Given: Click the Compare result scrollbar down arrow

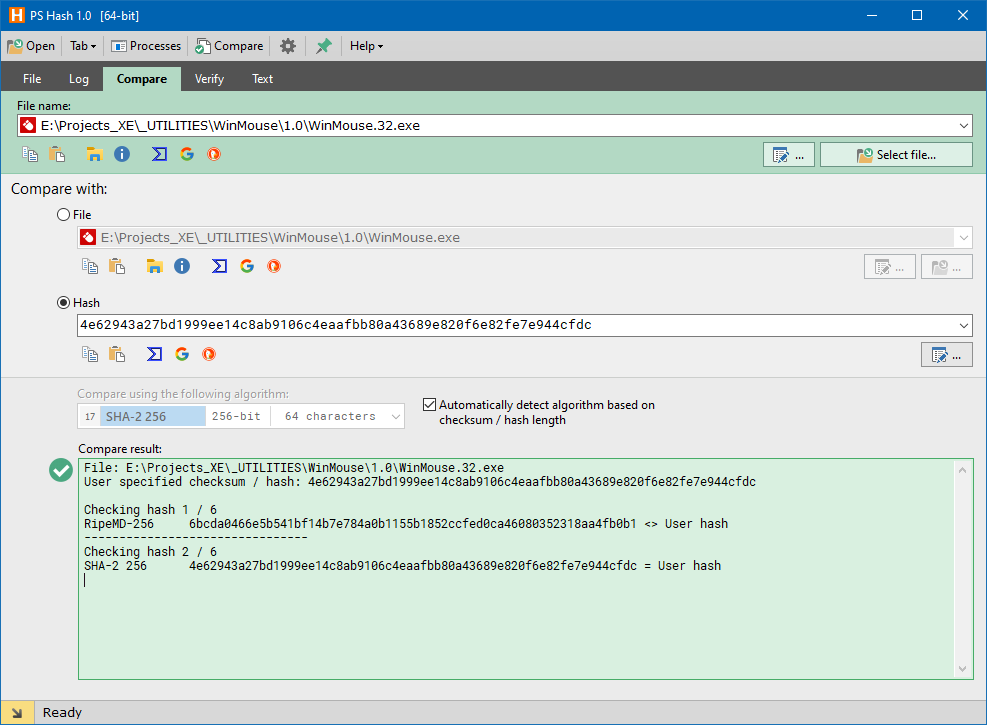Looking at the screenshot, I should (x=963, y=669).
